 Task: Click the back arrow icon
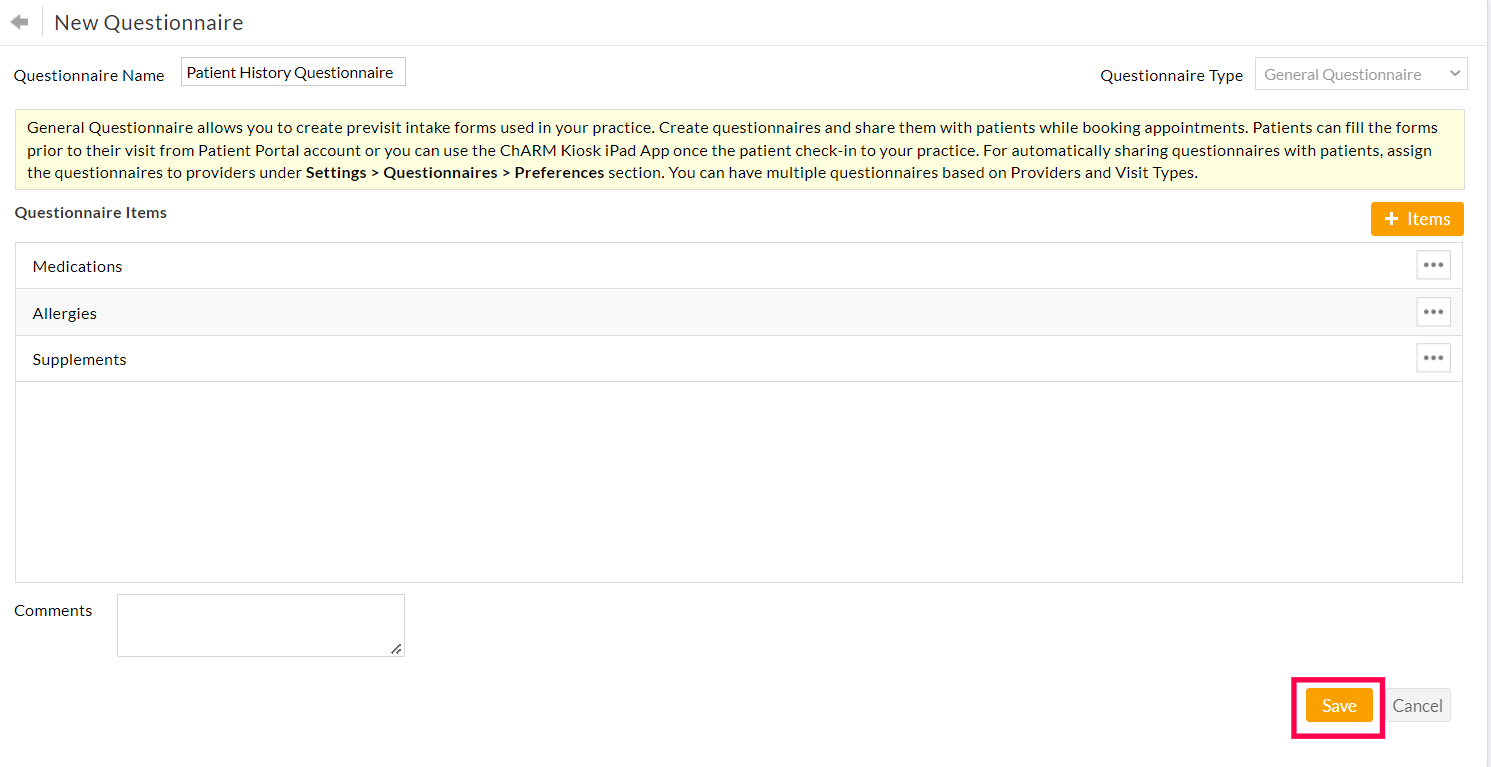(x=19, y=22)
